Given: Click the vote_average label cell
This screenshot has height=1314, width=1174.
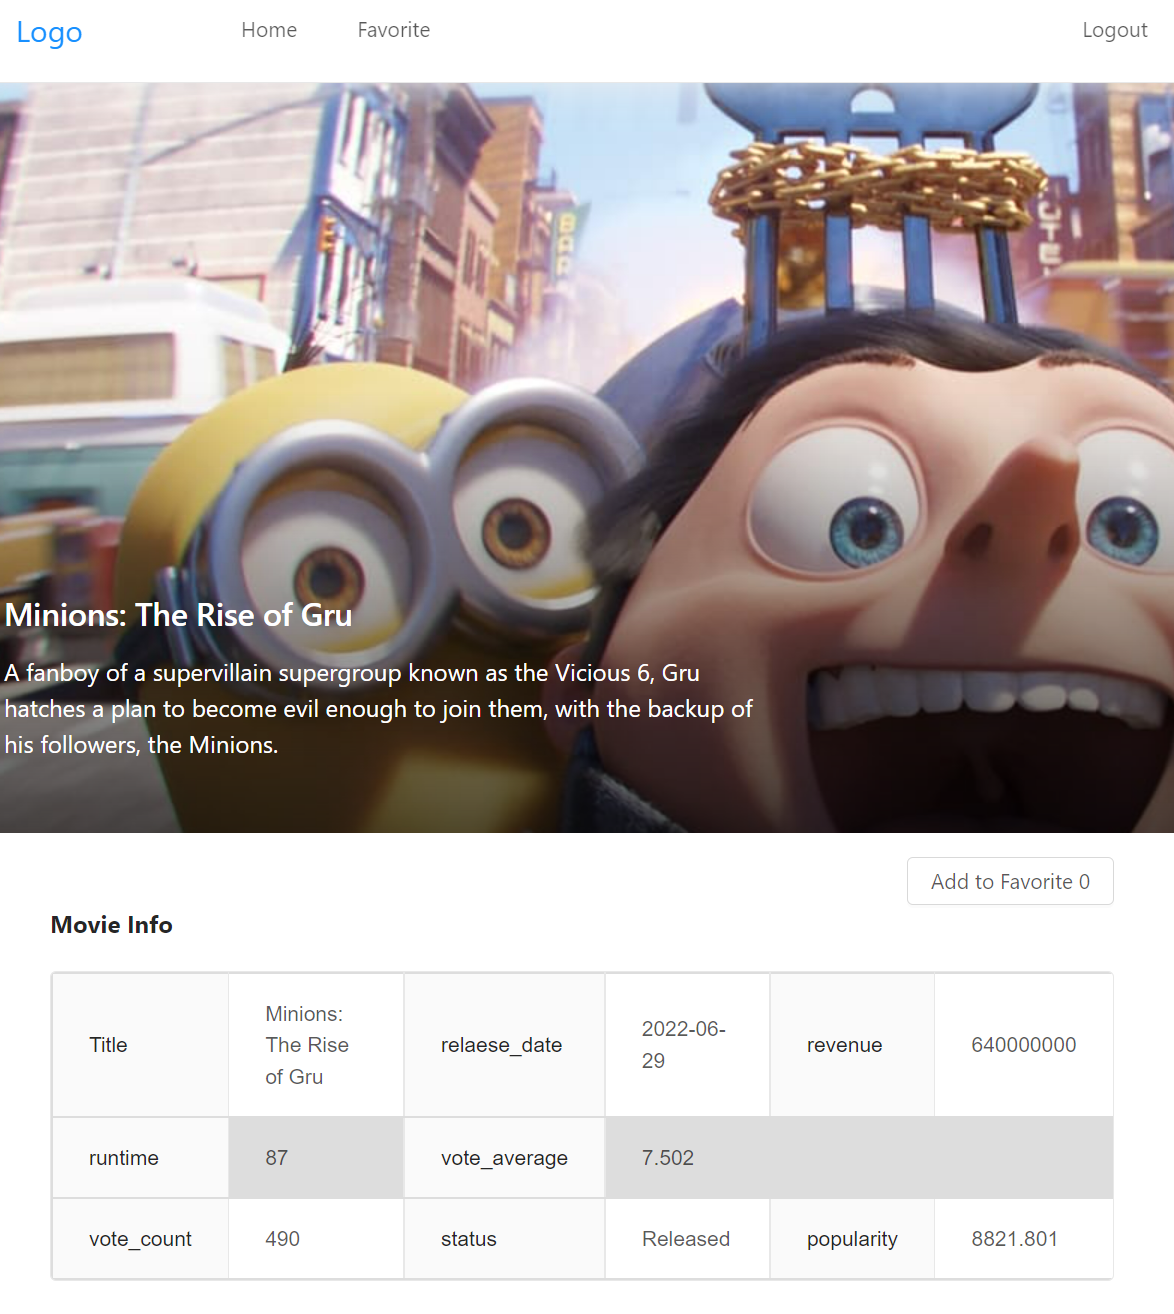Looking at the screenshot, I should coord(504,1158).
